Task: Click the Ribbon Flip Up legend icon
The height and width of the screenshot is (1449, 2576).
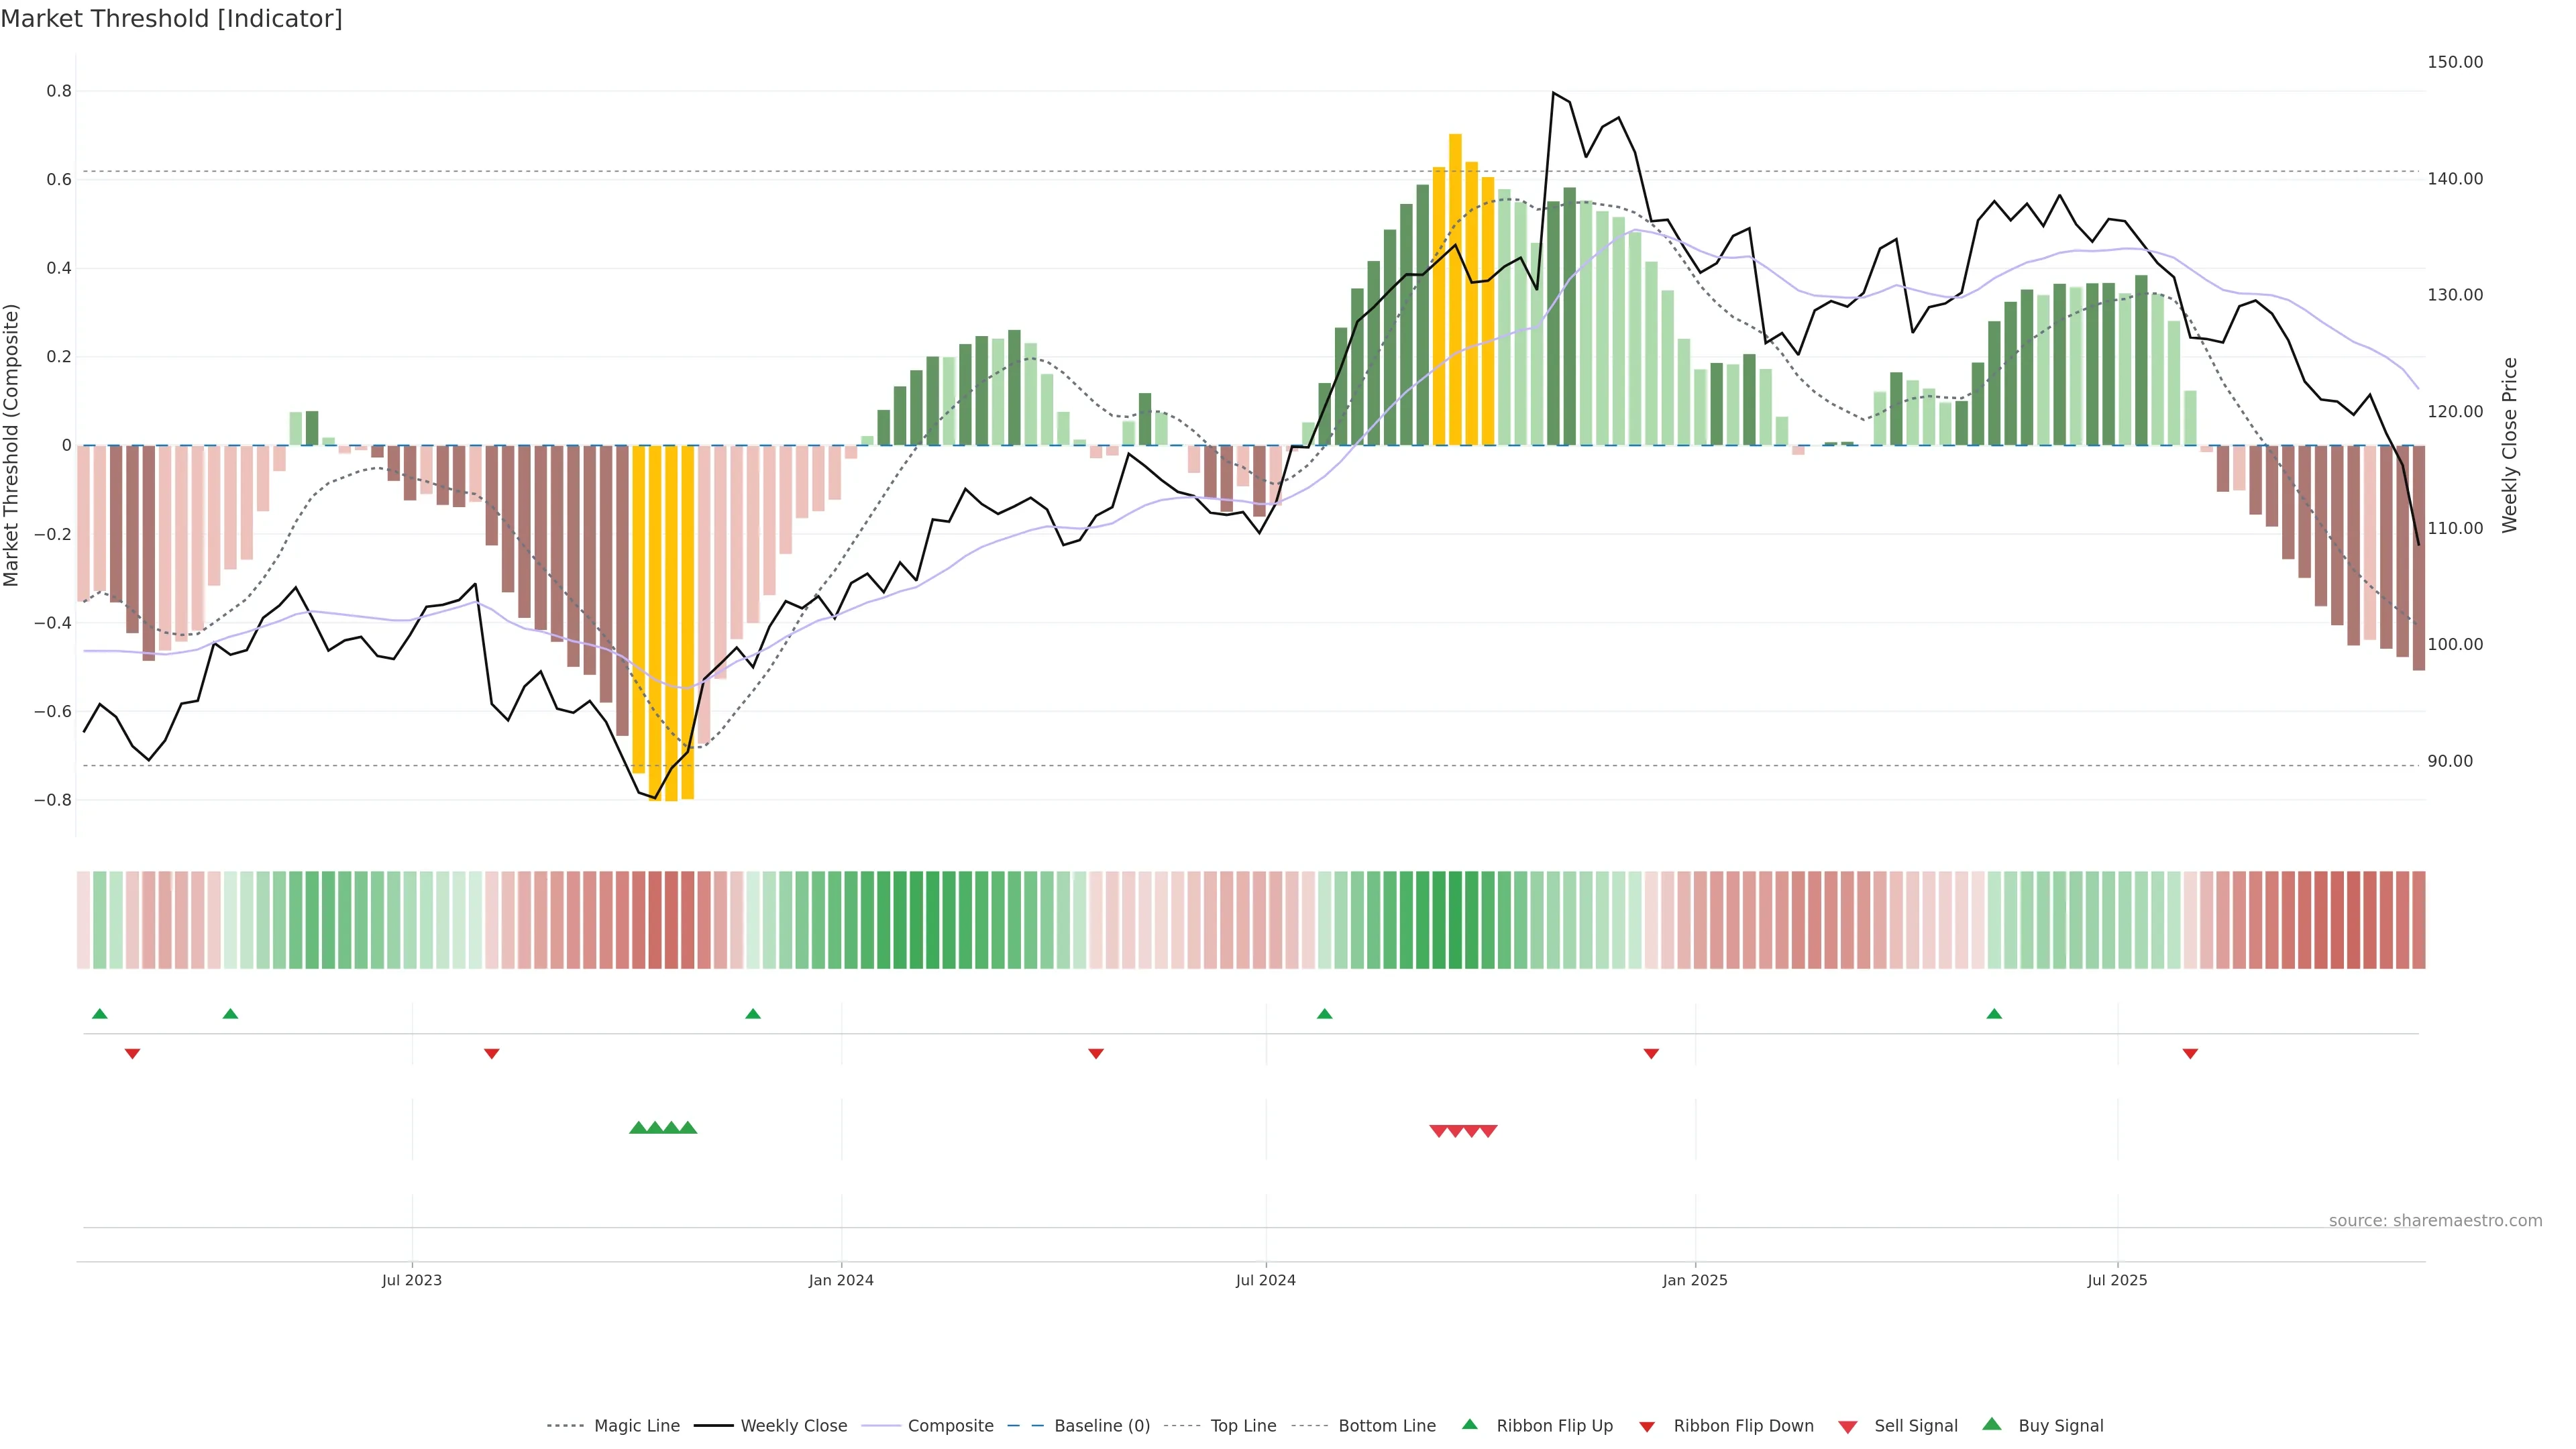Action: pos(1469,1424)
